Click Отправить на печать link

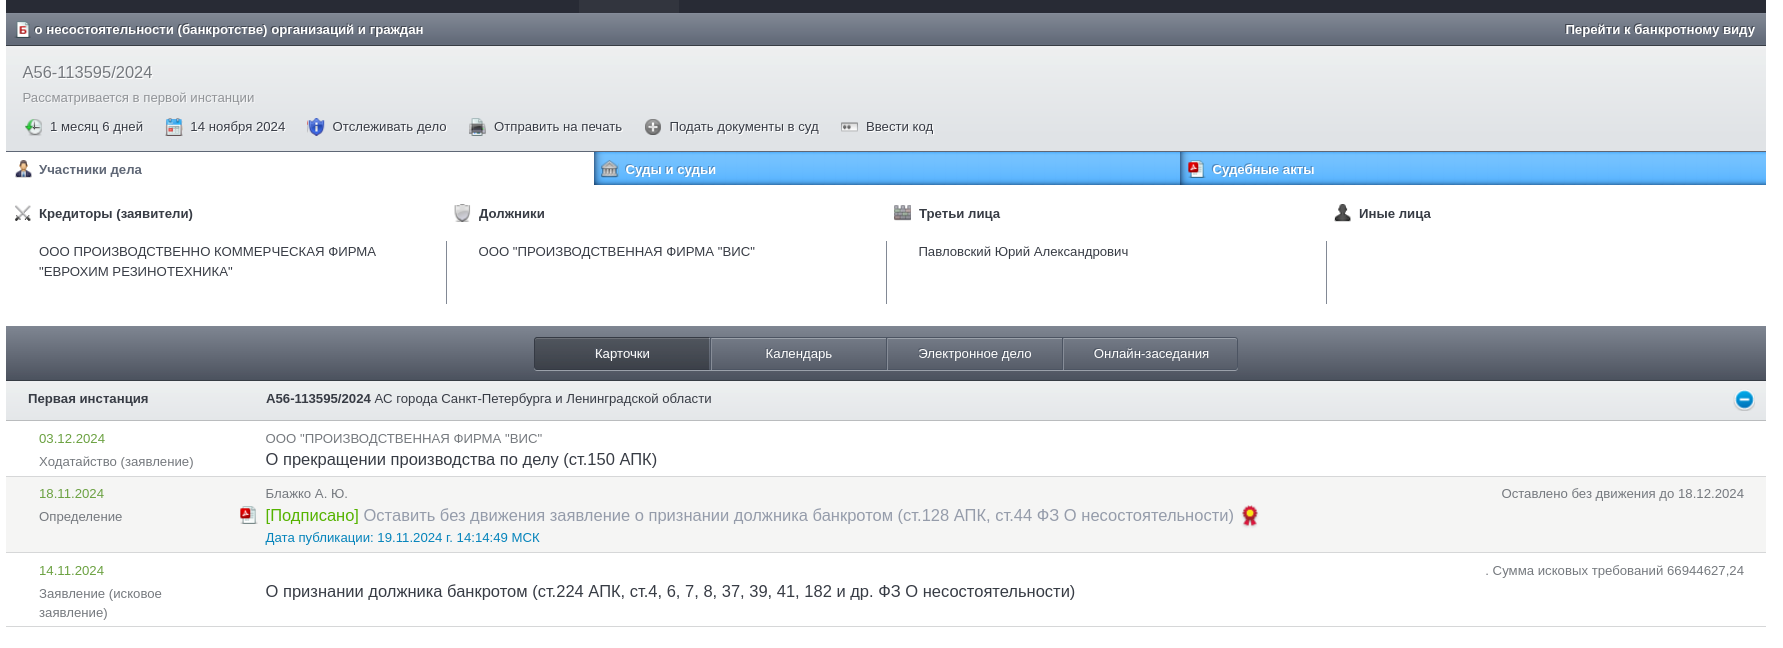558,127
